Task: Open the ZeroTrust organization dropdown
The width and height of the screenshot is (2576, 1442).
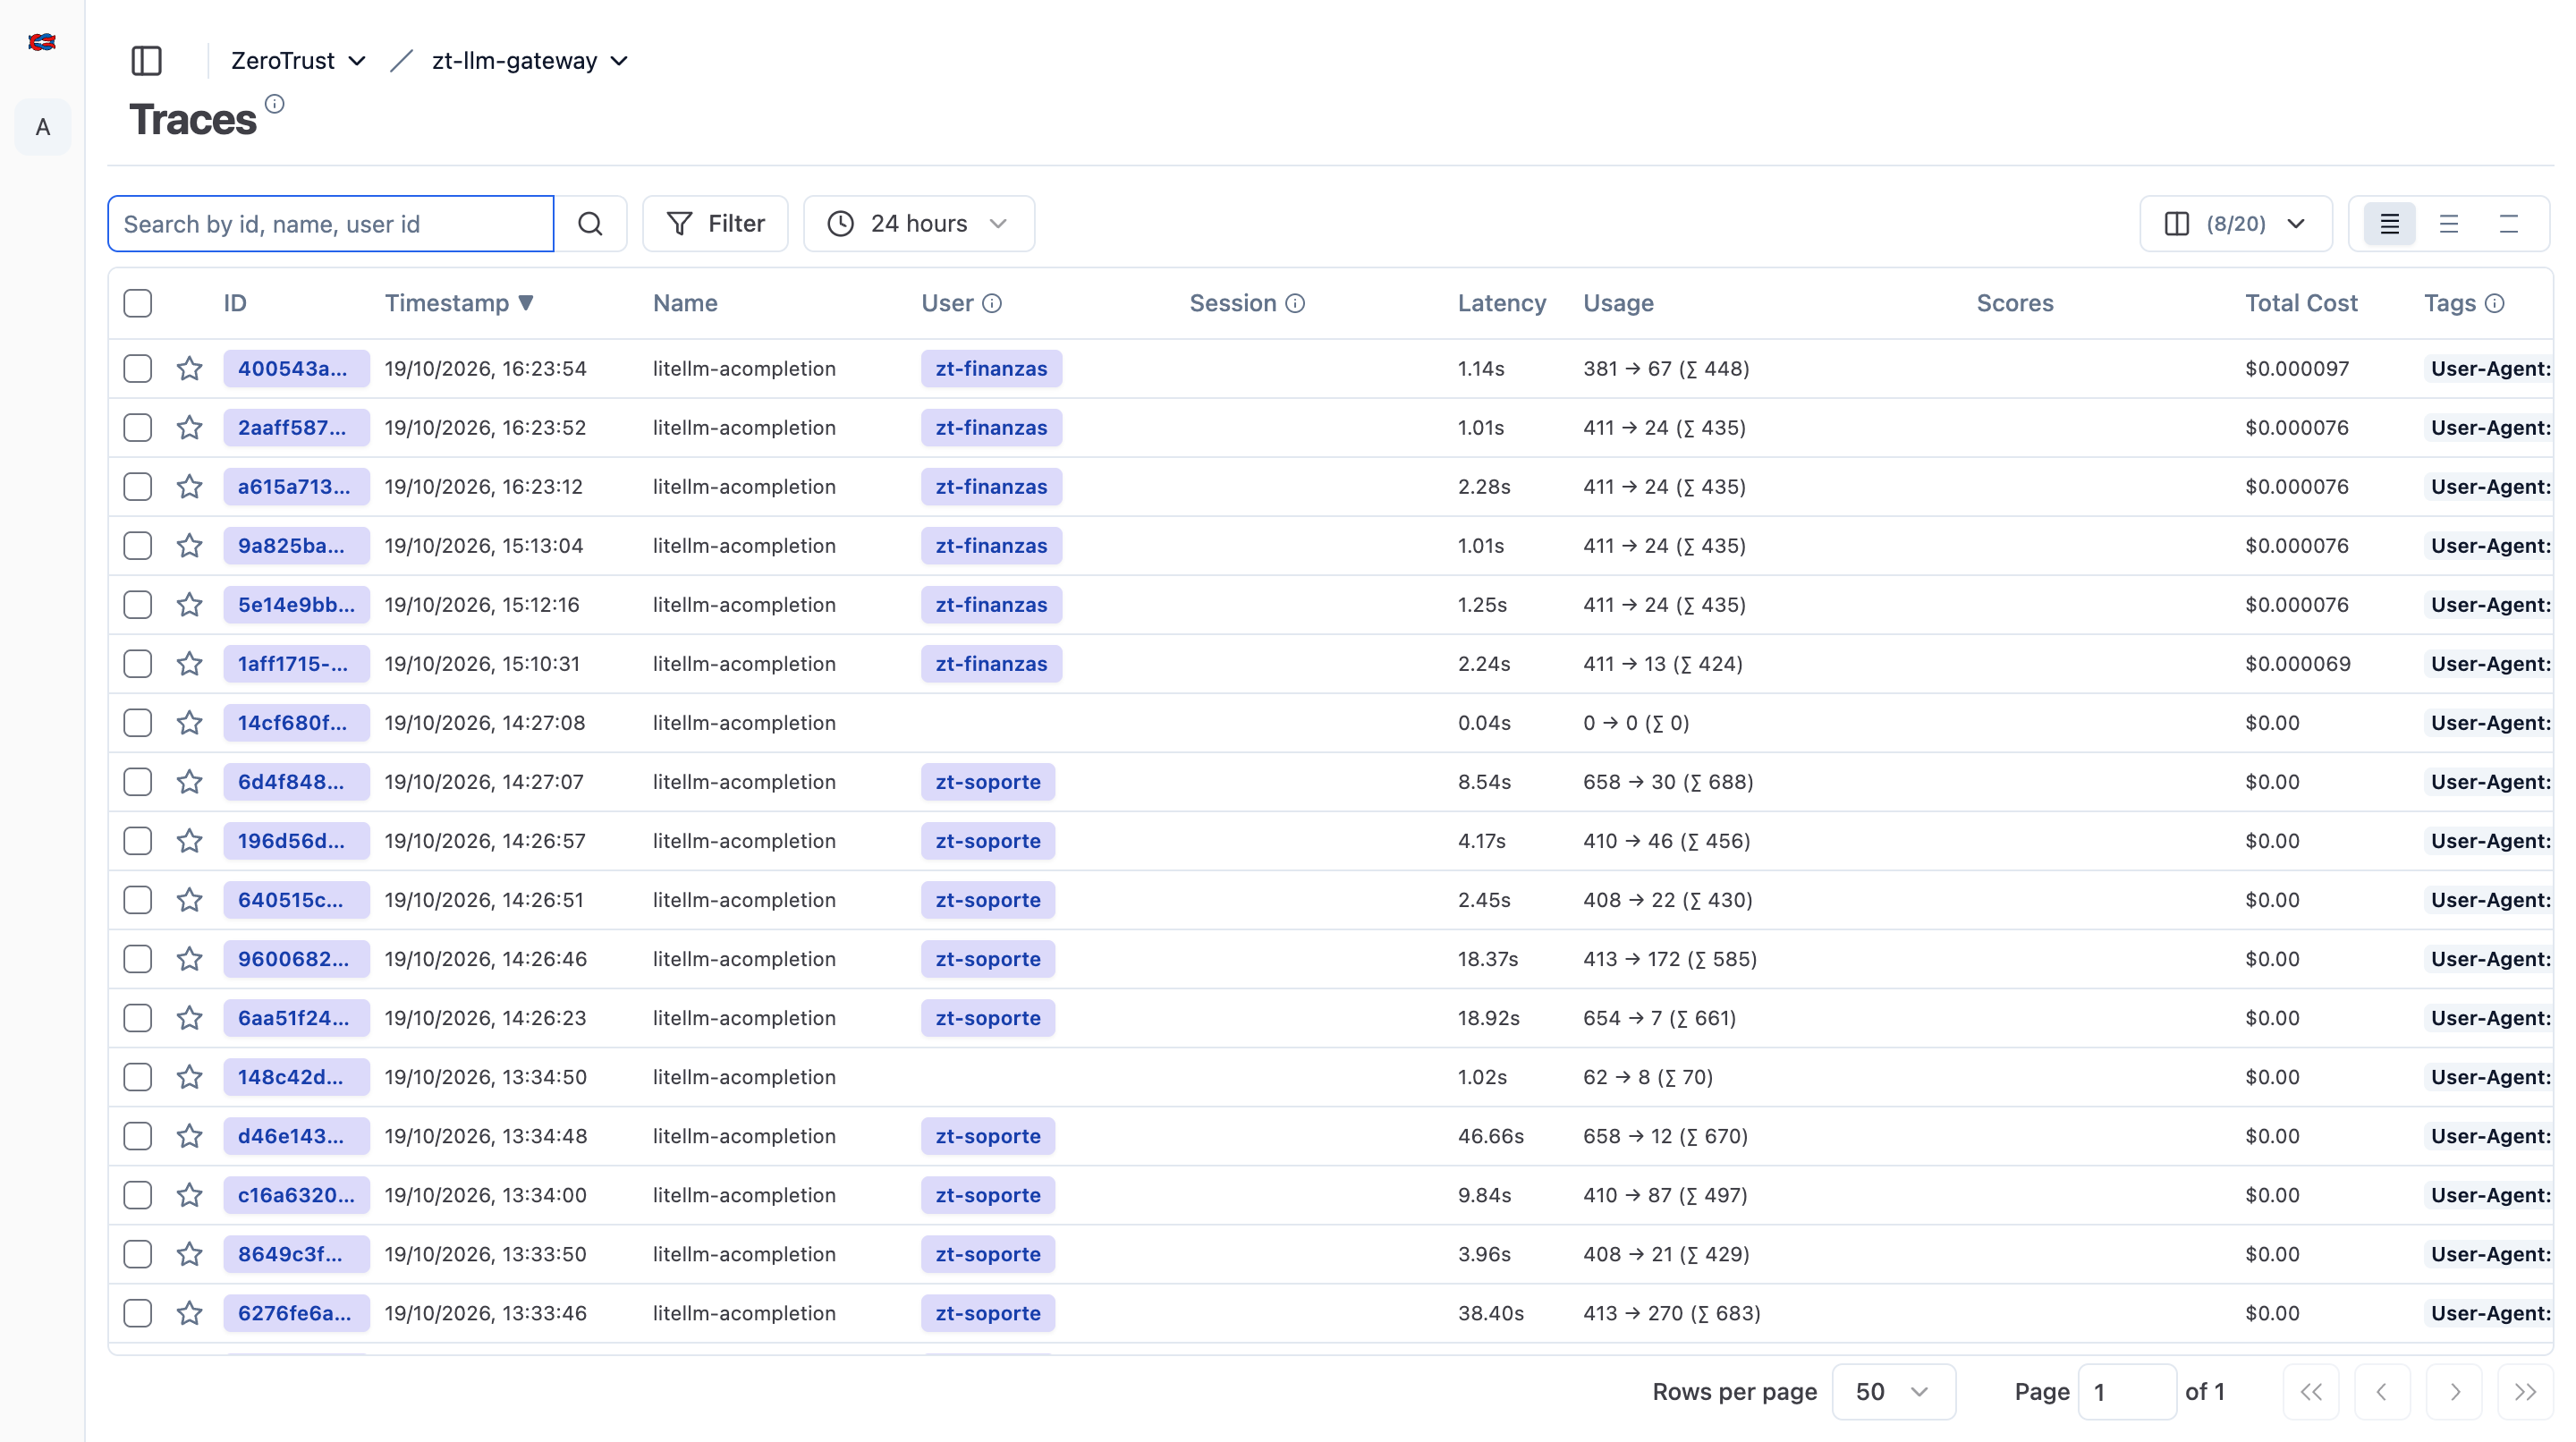Action: (x=298, y=61)
